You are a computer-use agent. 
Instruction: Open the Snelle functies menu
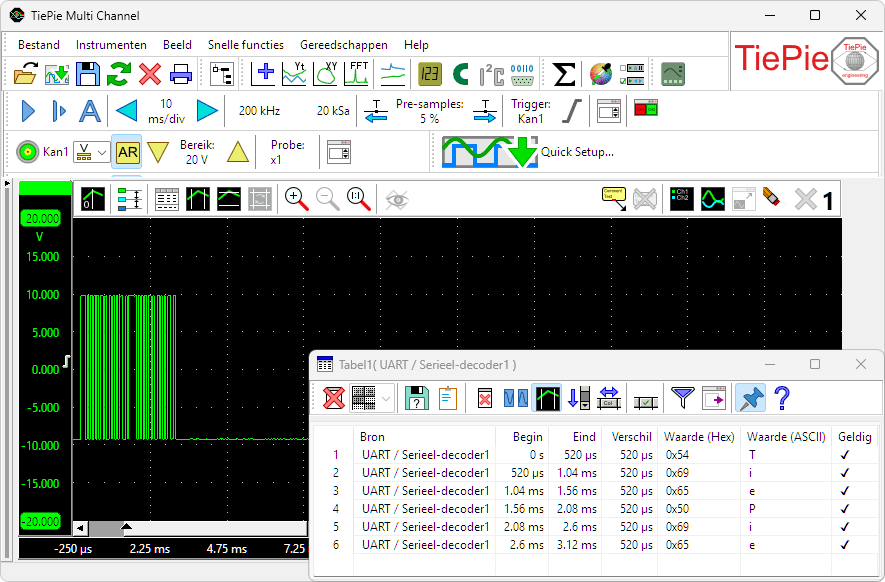coord(246,45)
